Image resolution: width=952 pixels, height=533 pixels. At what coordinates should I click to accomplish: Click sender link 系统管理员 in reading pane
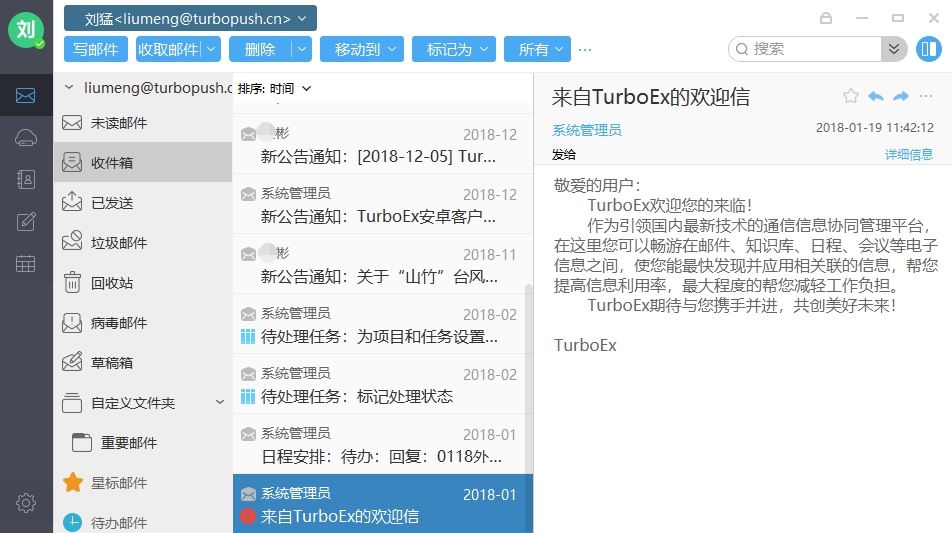coord(586,130)
